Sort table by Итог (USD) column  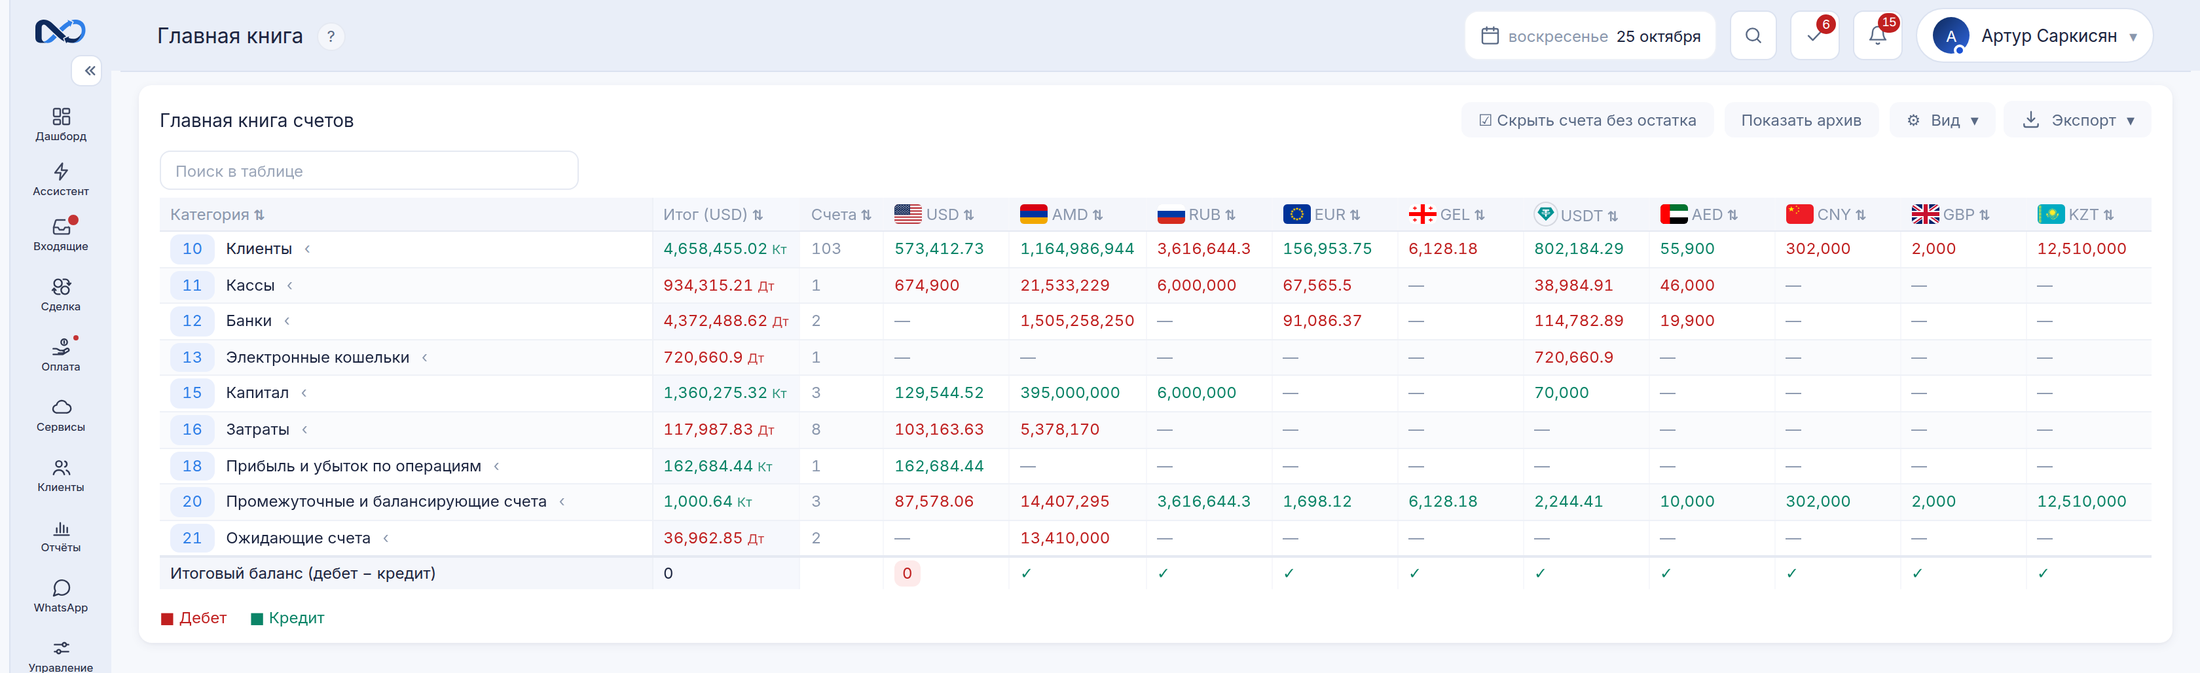pyautogui.click(x=713, y=215)
